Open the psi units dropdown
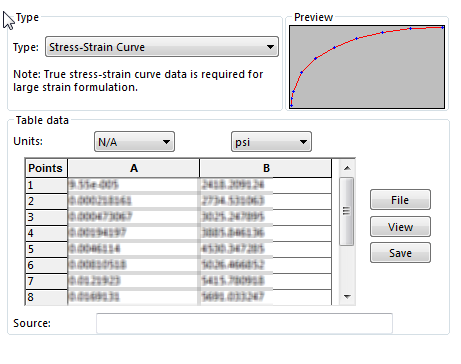This screenshot has height=364, width=461. pos(271,142)
